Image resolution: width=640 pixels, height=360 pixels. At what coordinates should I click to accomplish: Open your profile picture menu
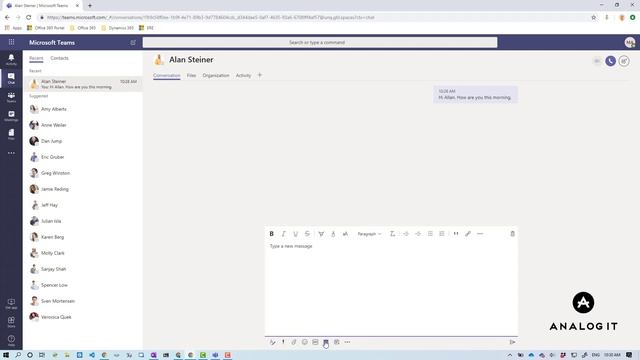[629, 42]
